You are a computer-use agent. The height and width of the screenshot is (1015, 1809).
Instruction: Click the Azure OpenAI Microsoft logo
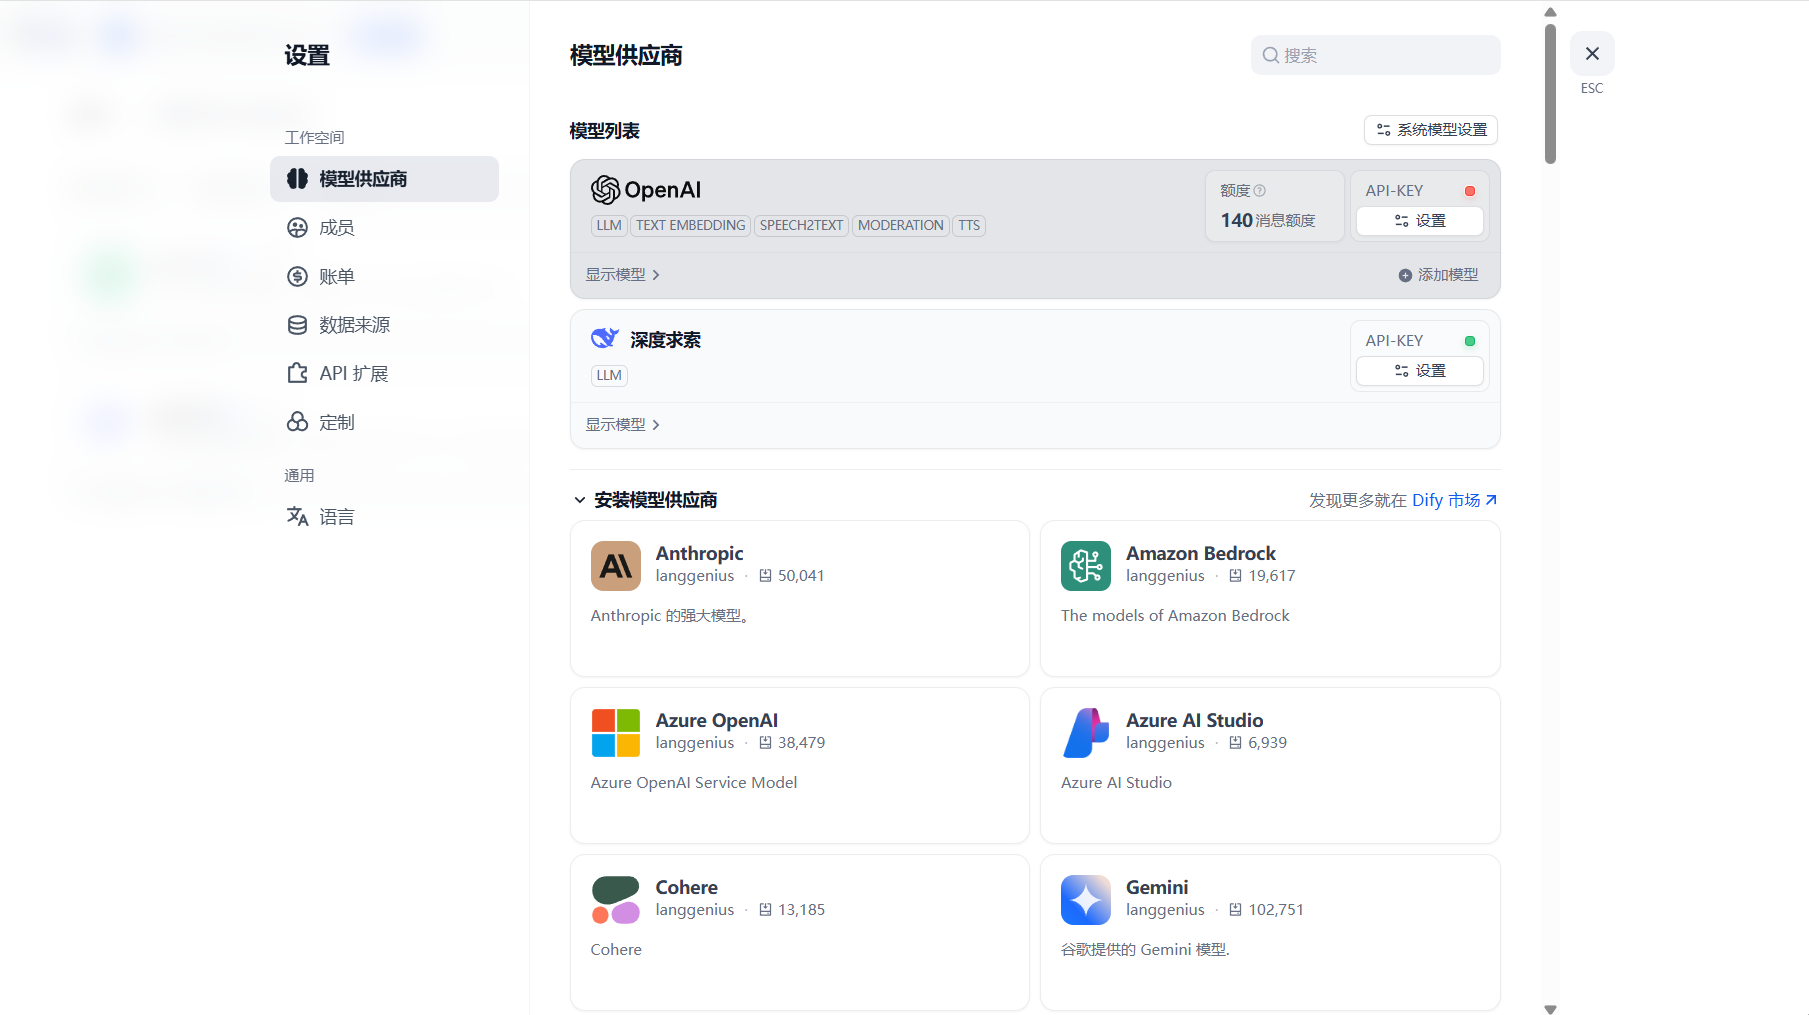pos(616,733)
